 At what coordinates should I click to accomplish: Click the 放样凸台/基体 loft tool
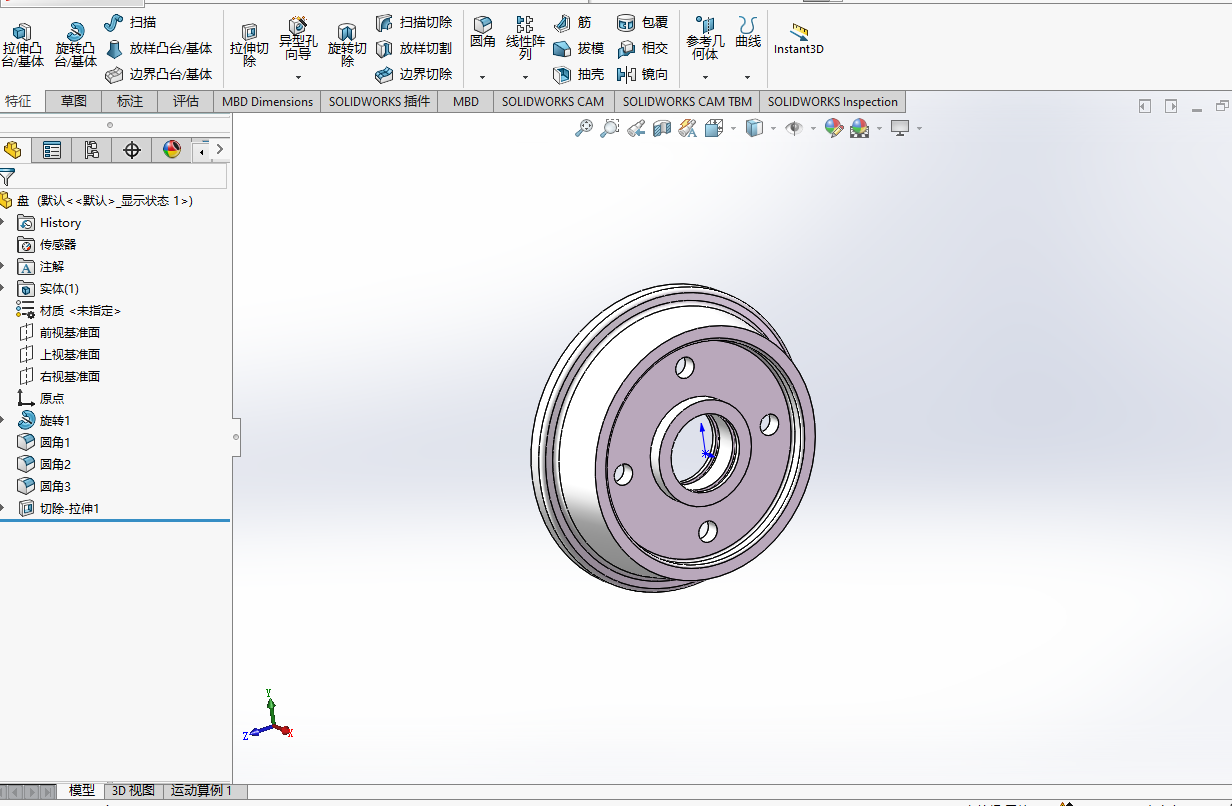tap(159, 48)
